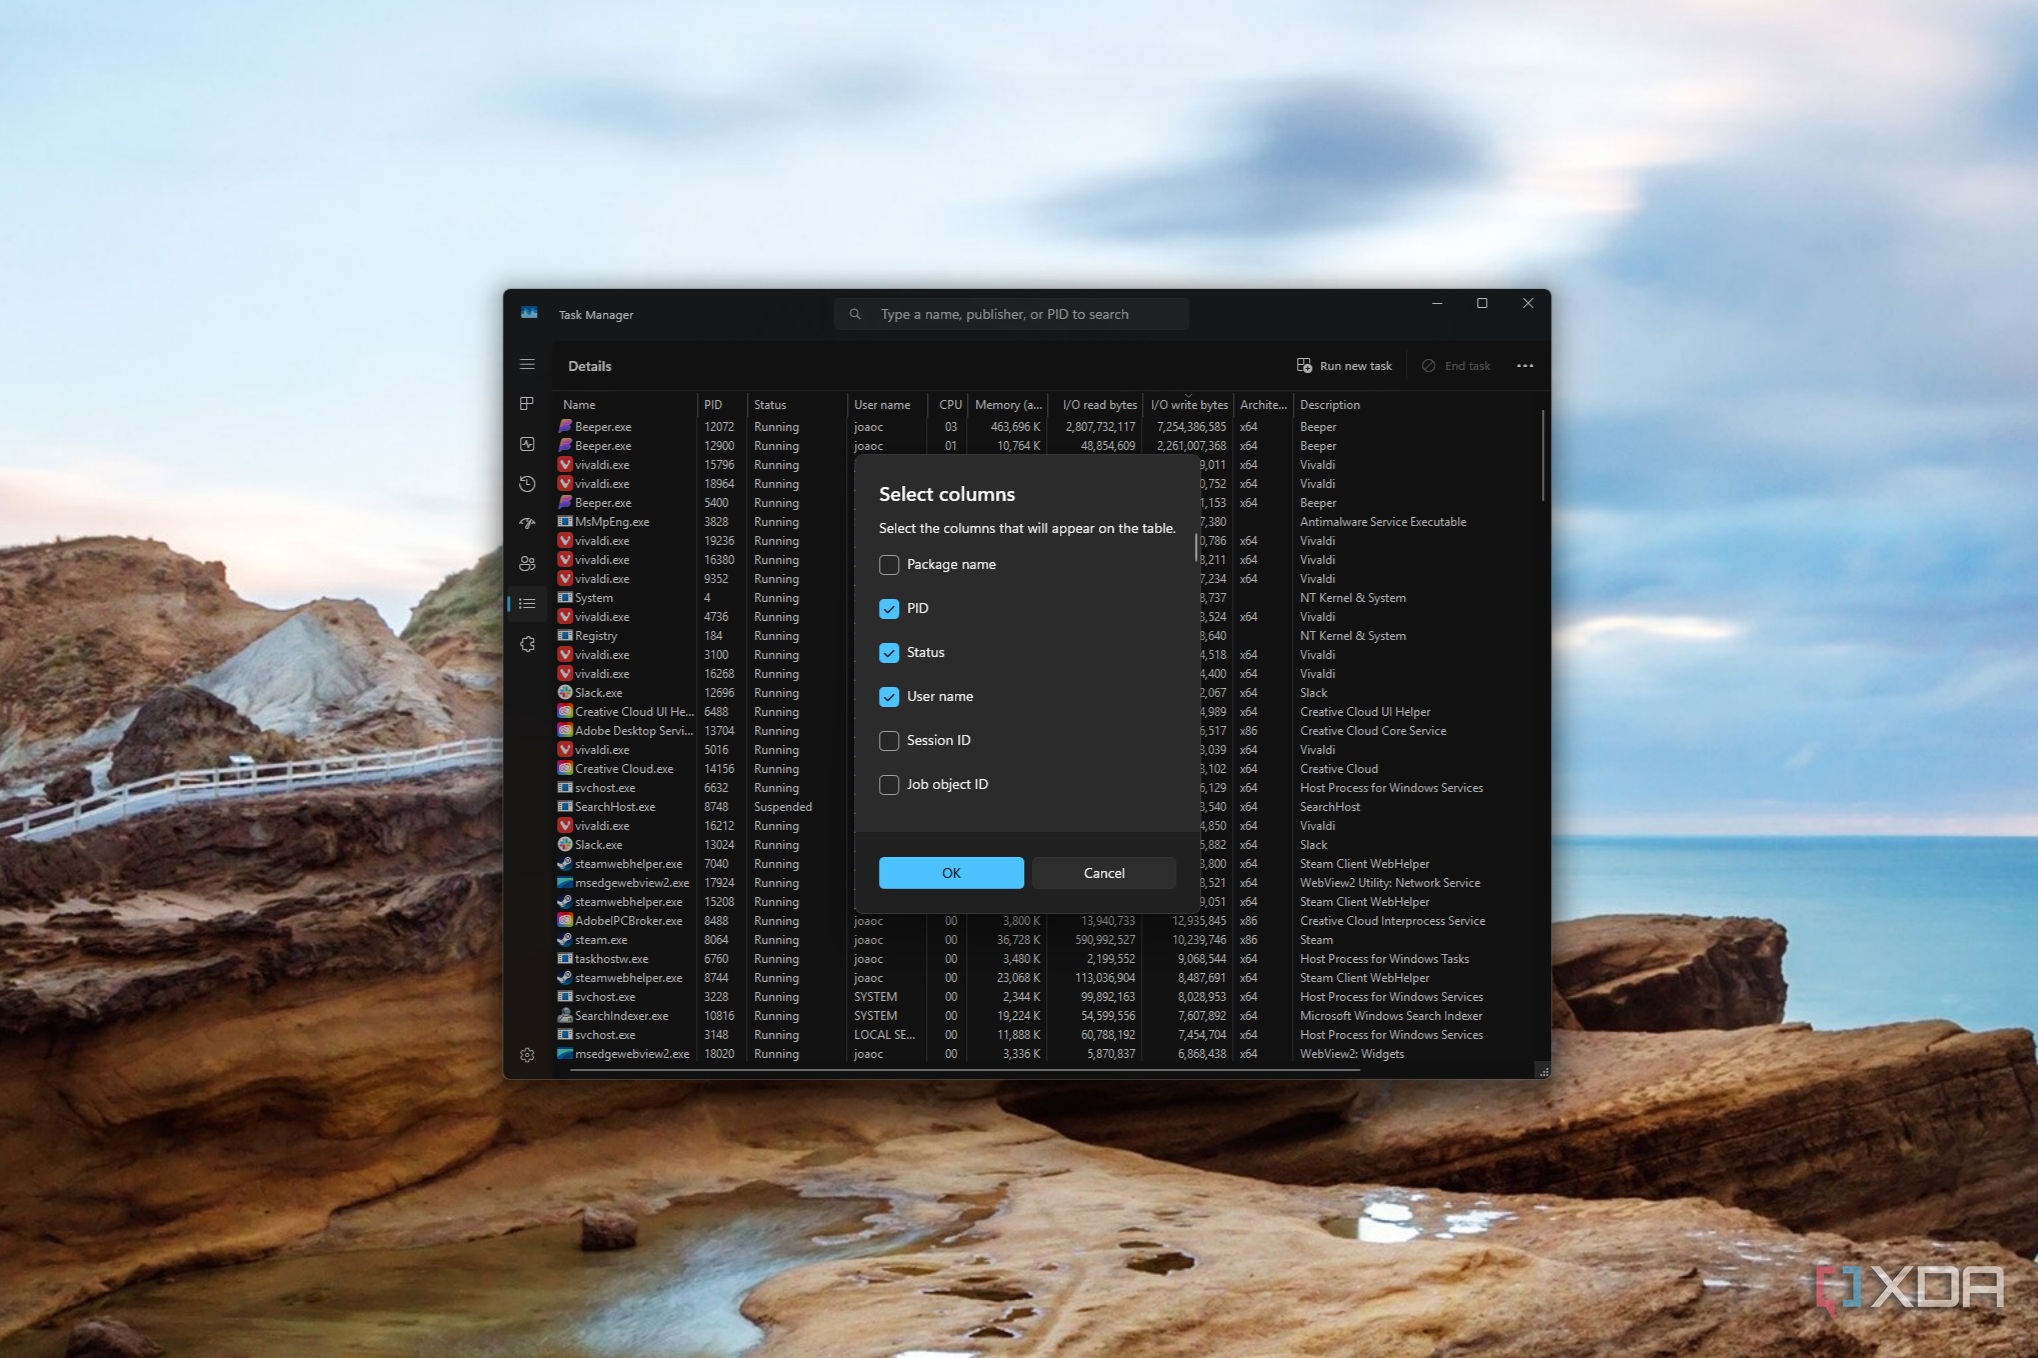This screenshot has height=1358, width=2038.
Task: Uncheck the Status column checkbox
Action: (889, 653)
